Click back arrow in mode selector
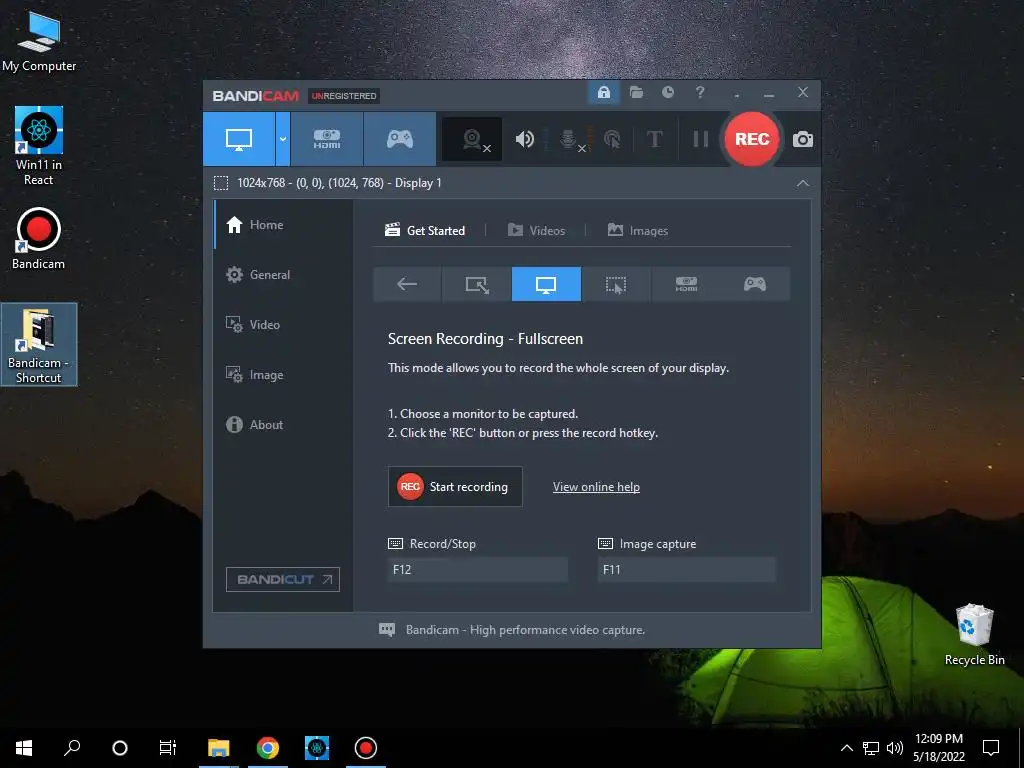Viewport: 1024px width, 768px height. tap(407, 284)
